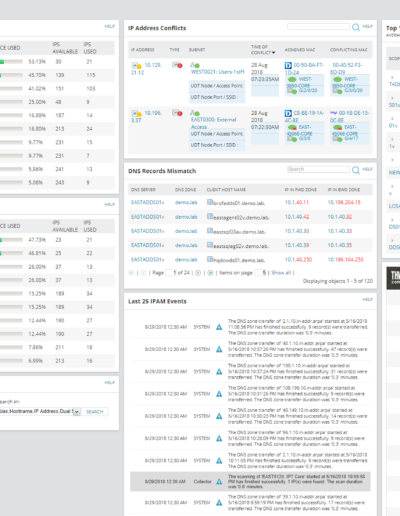Click the host icon beside hqdcwds01.demo.lab.
Viewport: 400px width, 516px height.
(210, 259)
